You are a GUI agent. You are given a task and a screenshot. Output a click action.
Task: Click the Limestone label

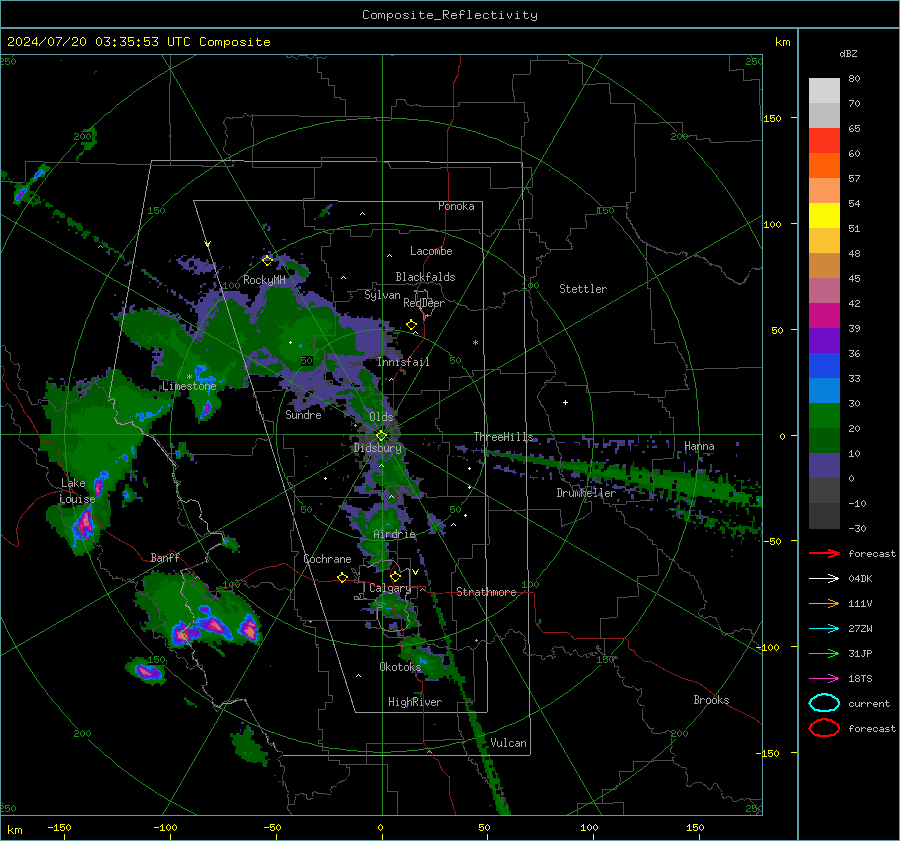pyautogui.click(x=189, y=386)
